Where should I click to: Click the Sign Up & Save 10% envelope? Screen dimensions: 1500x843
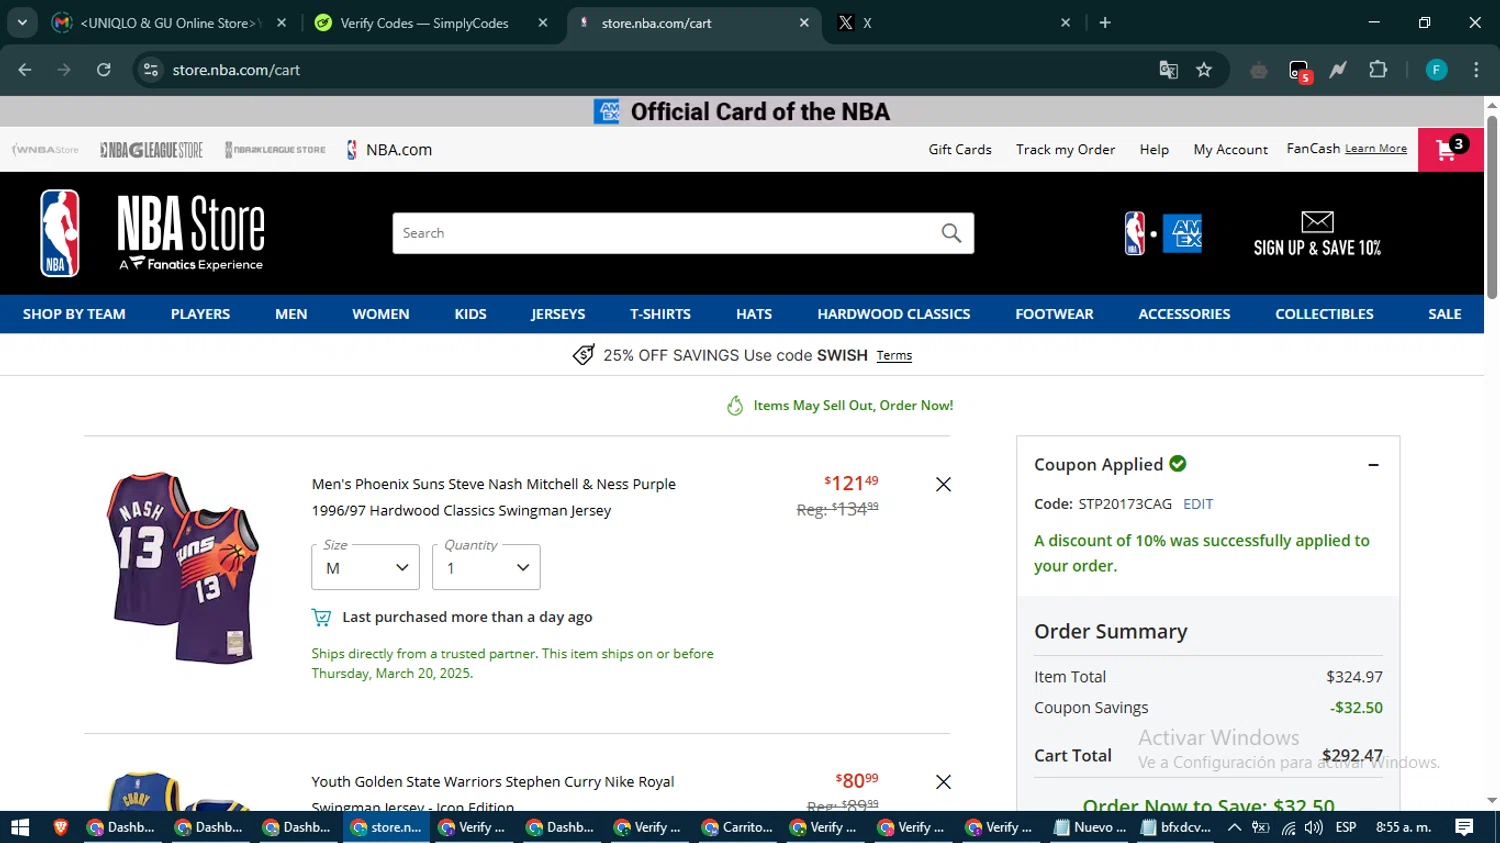[x=1317, y=234]
